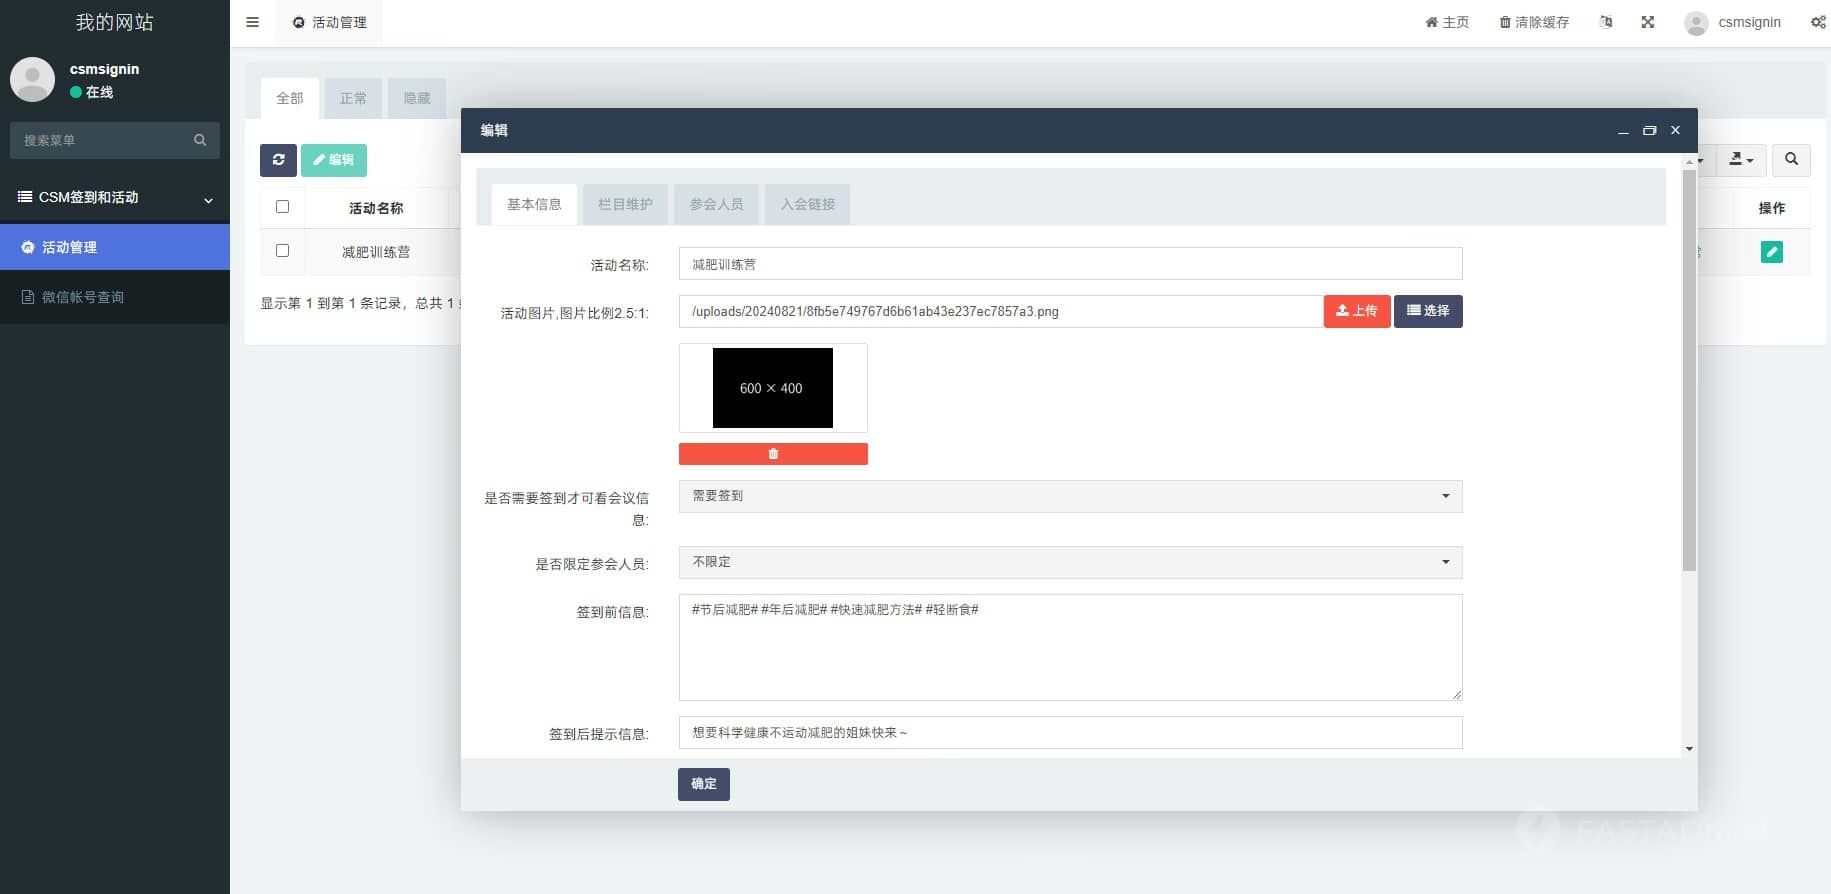Click the export icon dropdown in table toolbar
1831x894 pixels.
click(1741, 160)
